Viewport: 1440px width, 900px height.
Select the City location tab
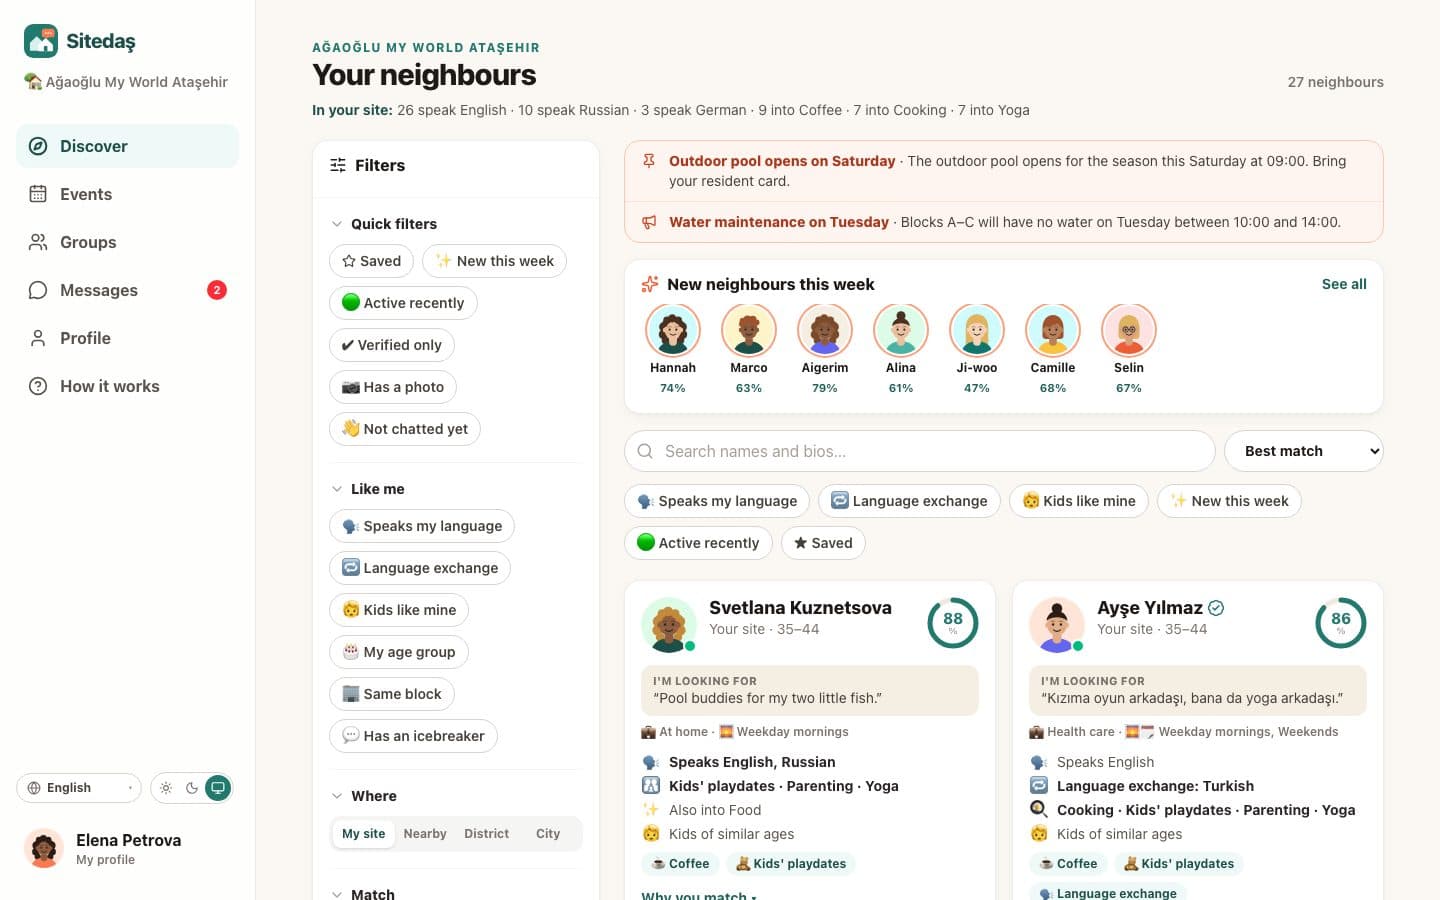[548, 834]
